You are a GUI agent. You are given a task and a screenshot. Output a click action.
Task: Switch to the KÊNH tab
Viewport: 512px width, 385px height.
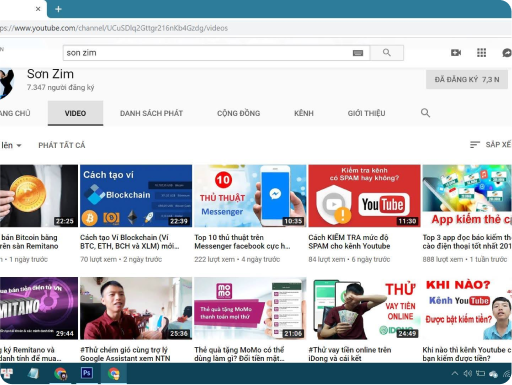pyautogui.click(x=304, y=113)
